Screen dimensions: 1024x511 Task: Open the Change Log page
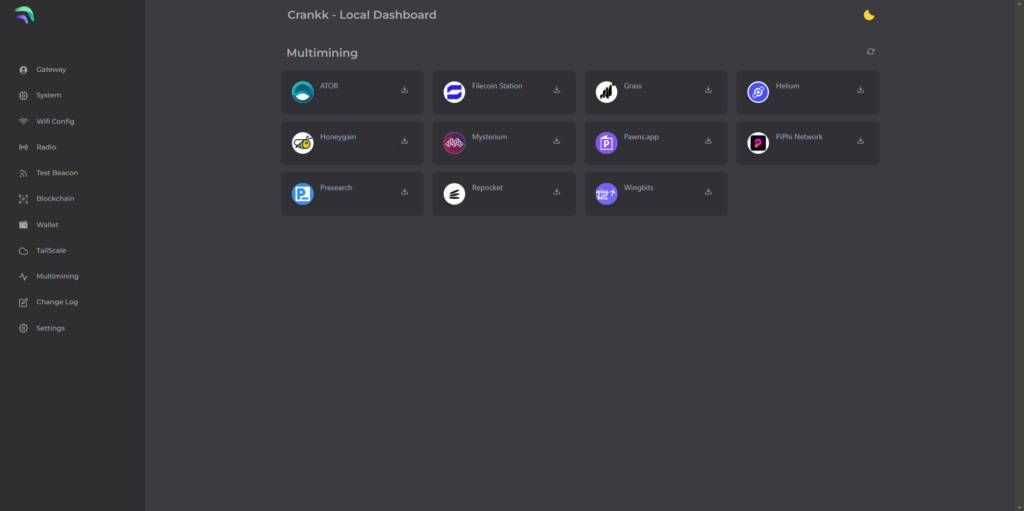(57, 302)
